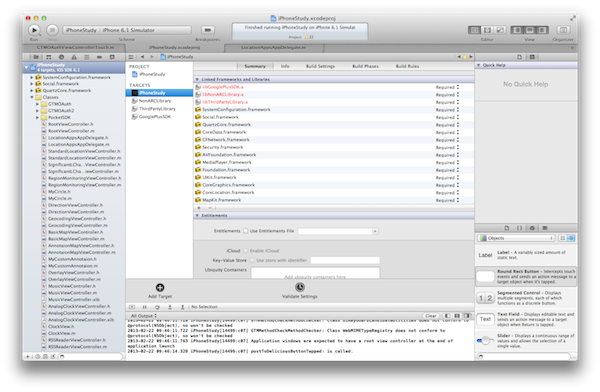Viewport: 600px width, 392px height.
Task: Enable the iCloud checkbox
Action: (x=246, y=251)
